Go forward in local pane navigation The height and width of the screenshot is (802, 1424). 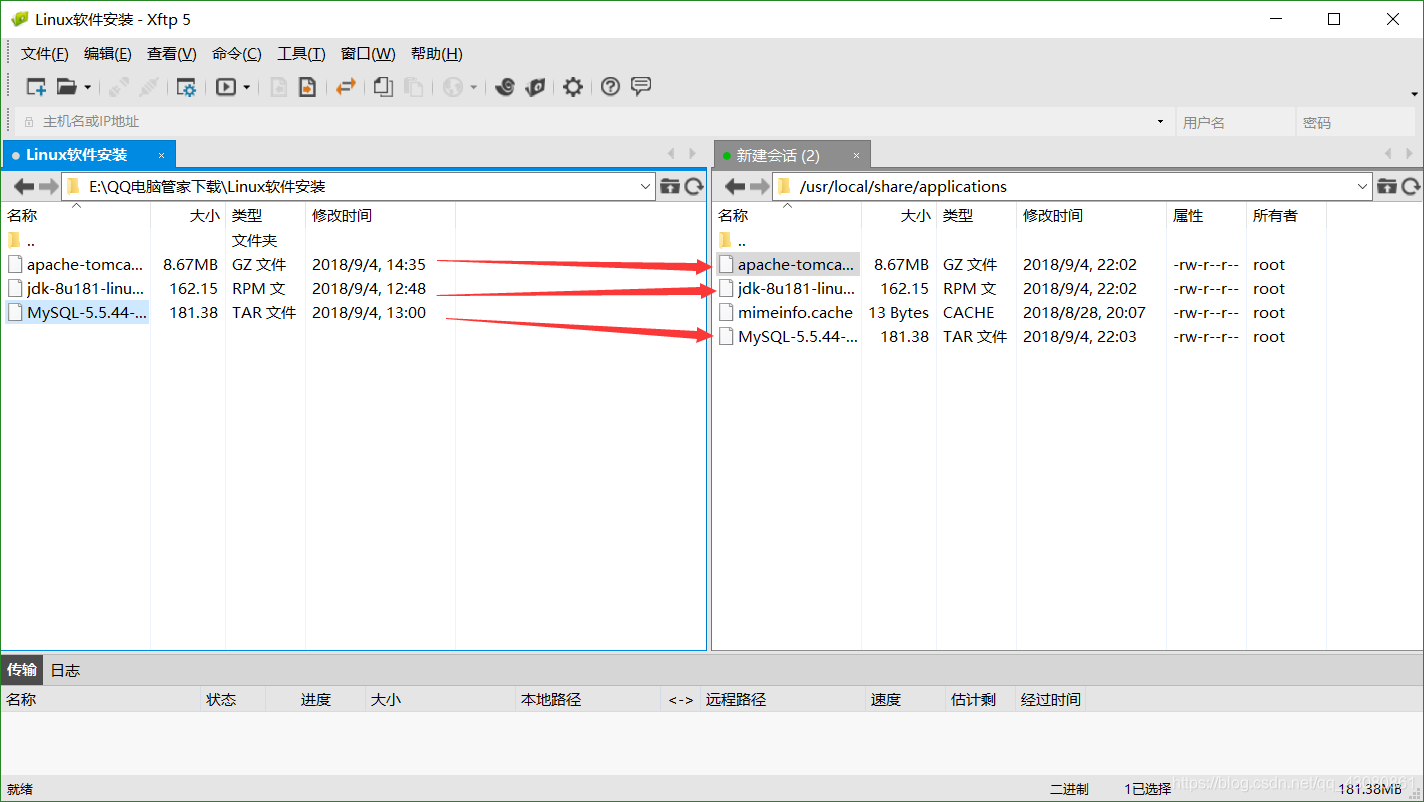(x=48, y=187)
